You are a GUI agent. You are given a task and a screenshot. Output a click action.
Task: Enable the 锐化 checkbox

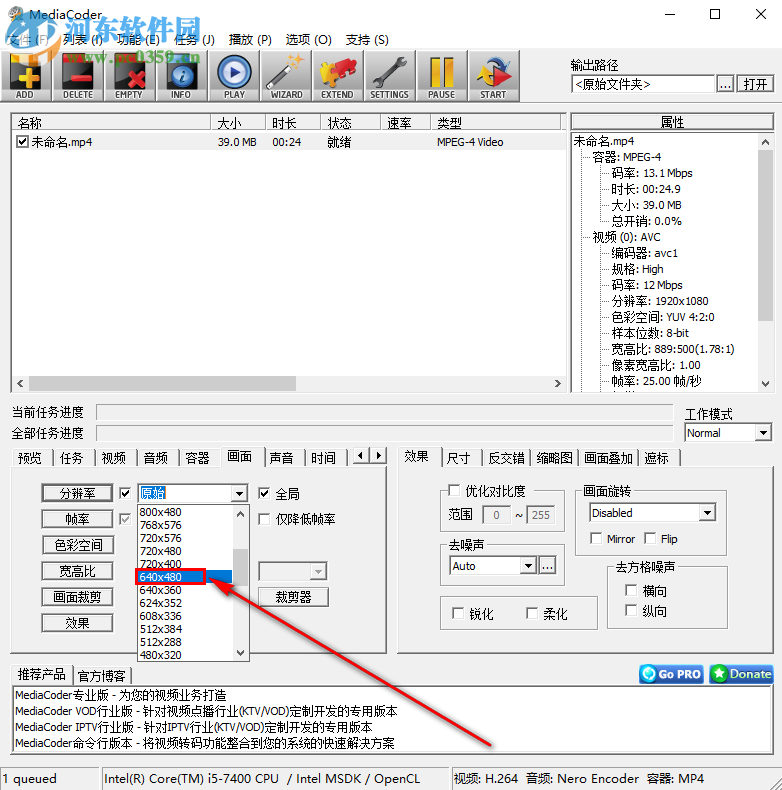click(x=458, y=613)
